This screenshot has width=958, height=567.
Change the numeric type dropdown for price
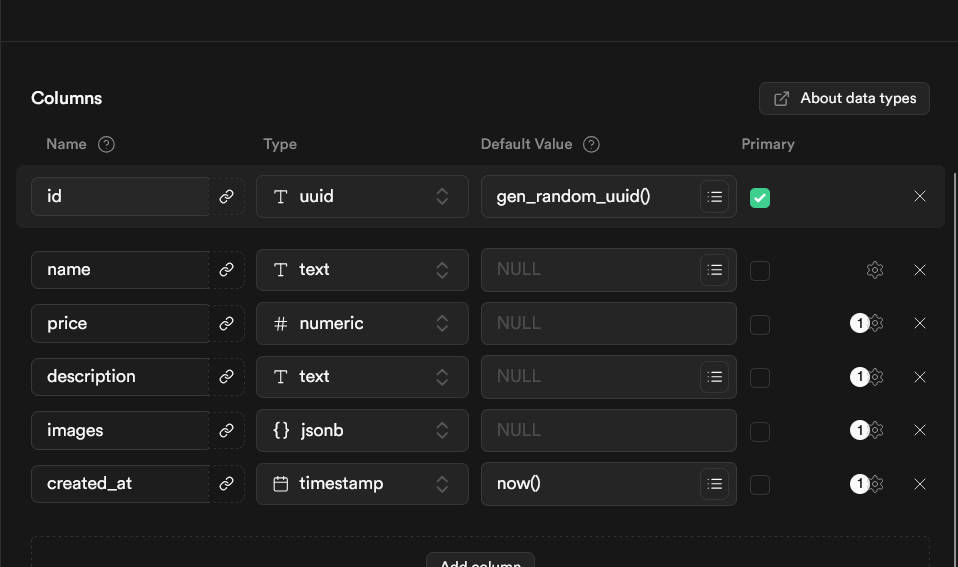[x=362, y=323]
